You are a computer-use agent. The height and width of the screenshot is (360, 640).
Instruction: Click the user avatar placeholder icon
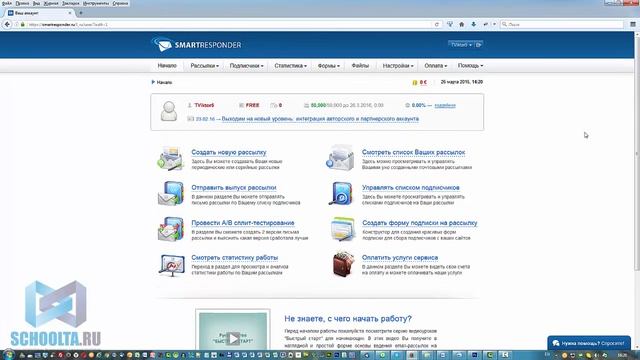pyautogui.click(x=169, y=111)
